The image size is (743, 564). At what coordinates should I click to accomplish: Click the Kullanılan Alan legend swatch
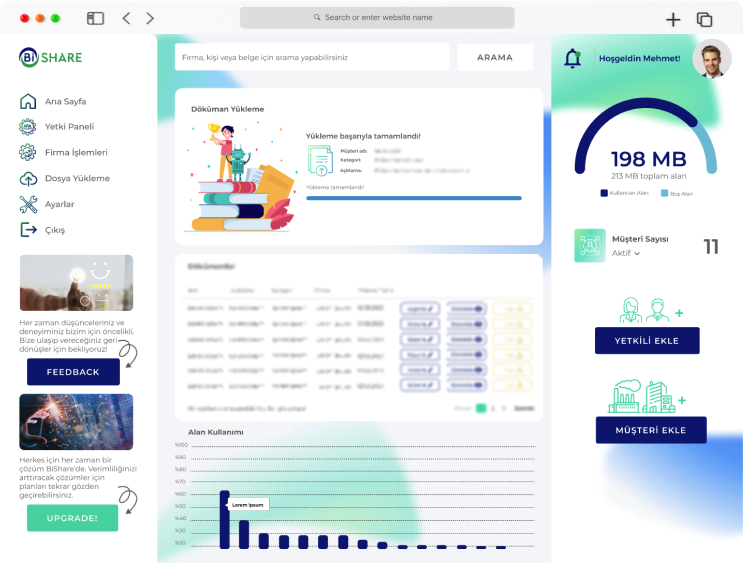(604, 193)
